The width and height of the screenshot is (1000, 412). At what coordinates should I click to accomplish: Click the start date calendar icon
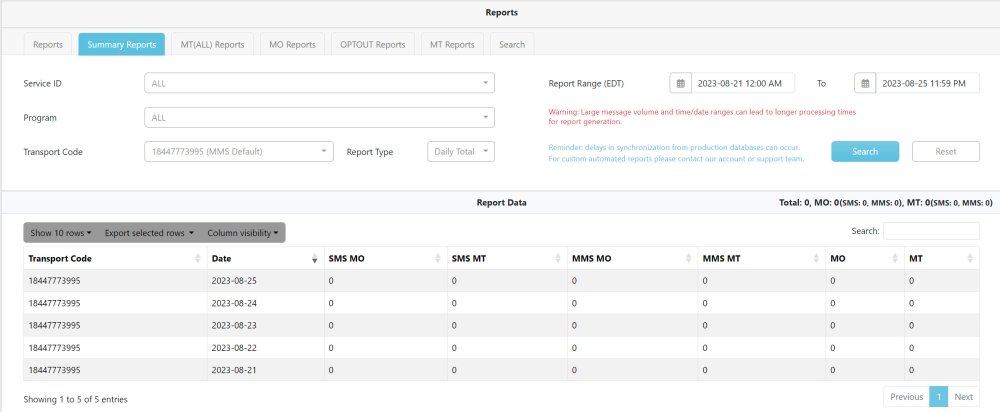(680, 83)
